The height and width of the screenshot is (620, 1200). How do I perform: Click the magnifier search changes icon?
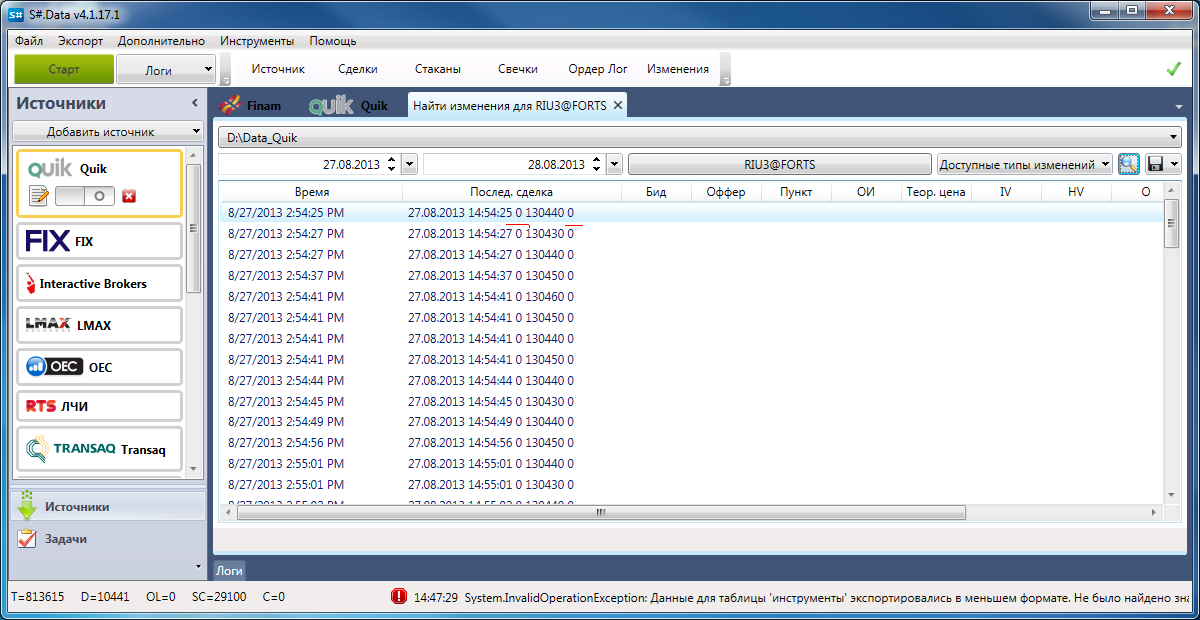(x=1129, y=164)
